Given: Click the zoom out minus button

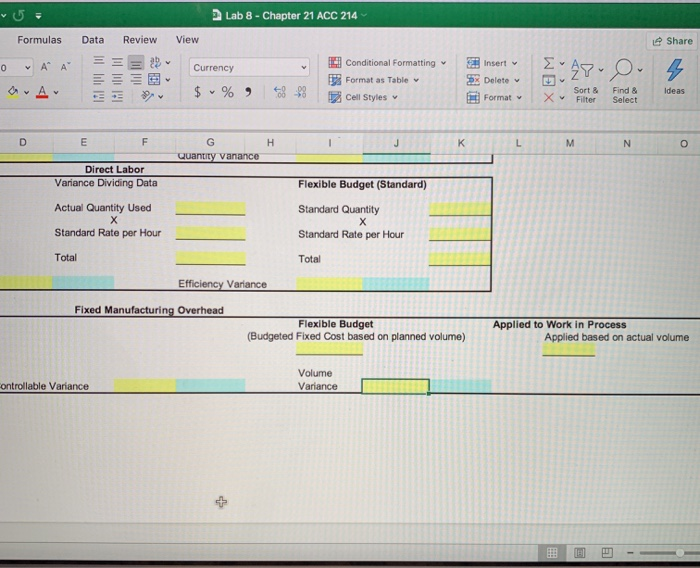Looking at the screenshot, I should pos(630,553).
